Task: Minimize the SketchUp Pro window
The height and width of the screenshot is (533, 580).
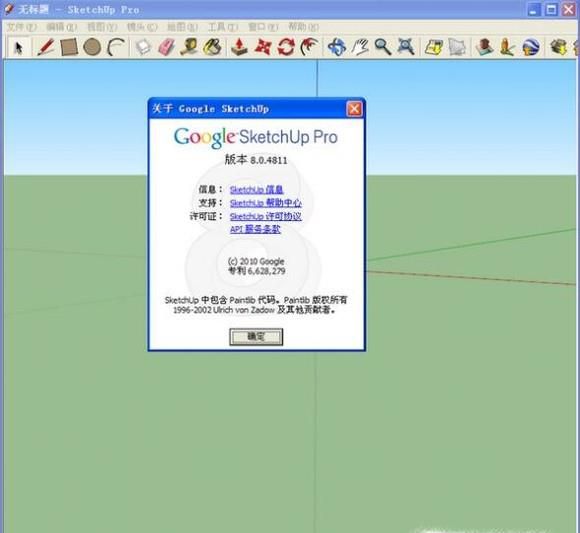Action: (x=533, y=10)
